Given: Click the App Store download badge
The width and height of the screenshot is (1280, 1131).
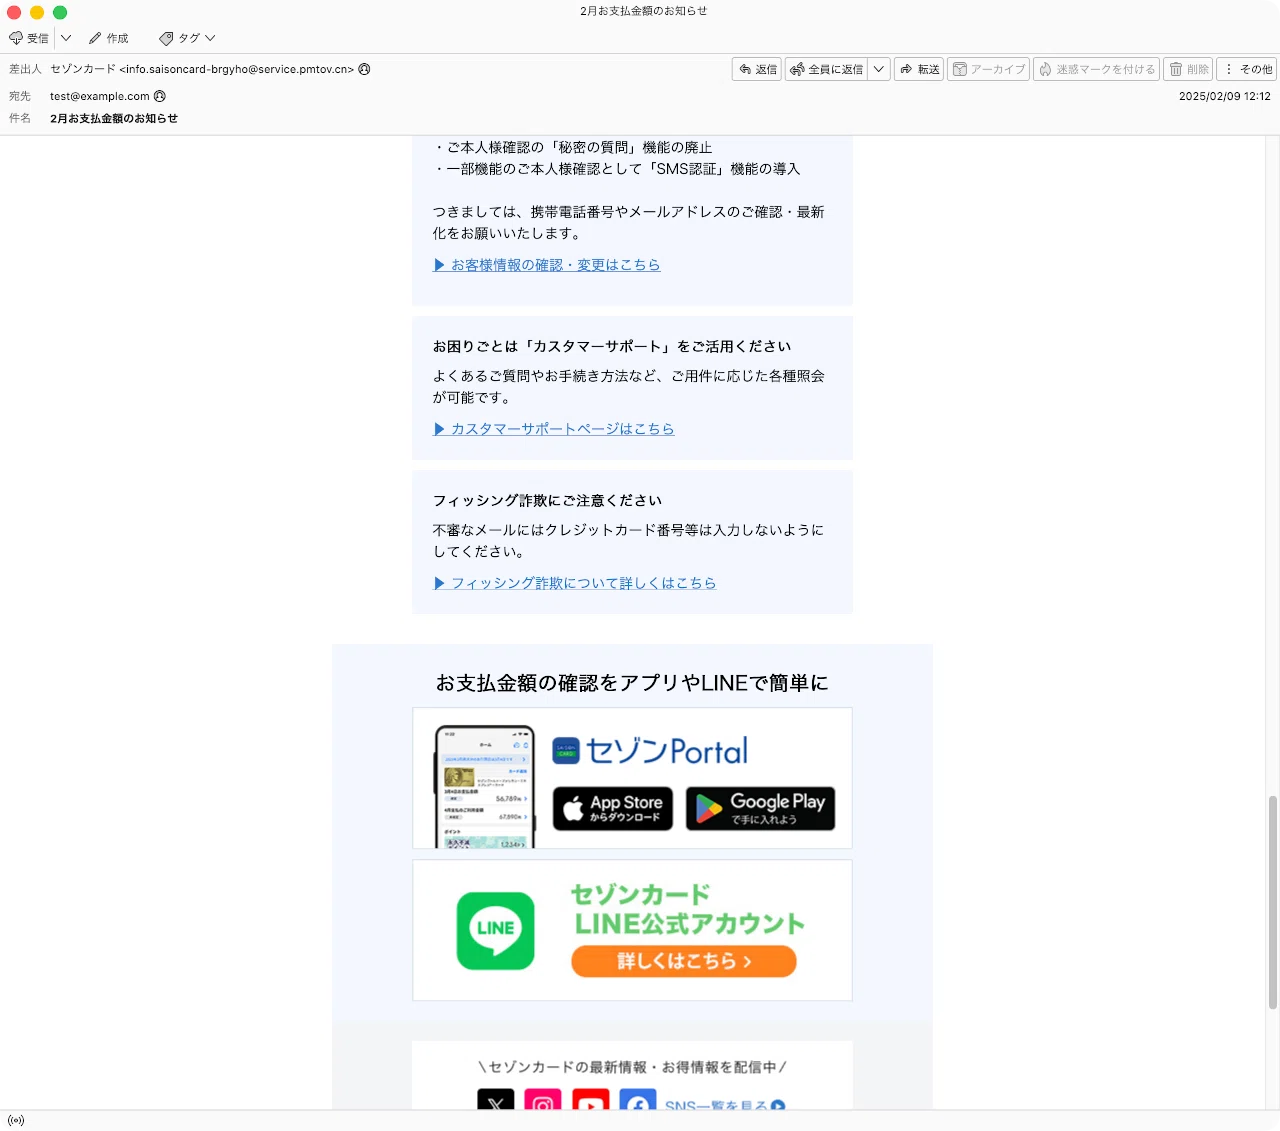Looking at the screenshot, I should [613, 808].
